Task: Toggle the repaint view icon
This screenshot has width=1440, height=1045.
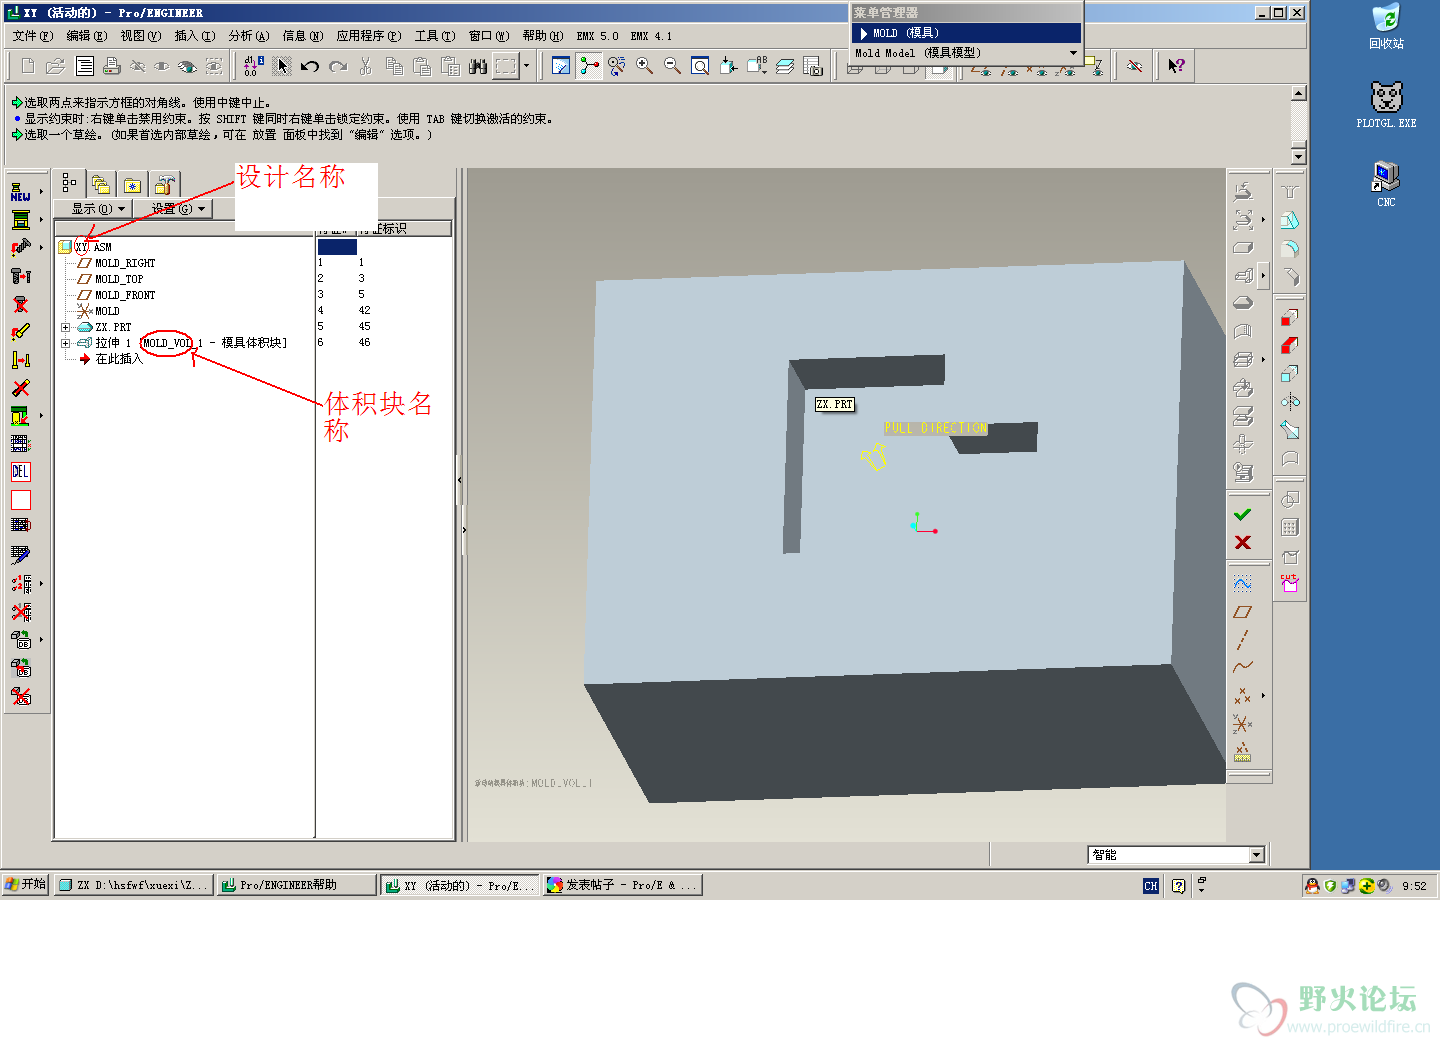Action: click(x=561, y=66)
